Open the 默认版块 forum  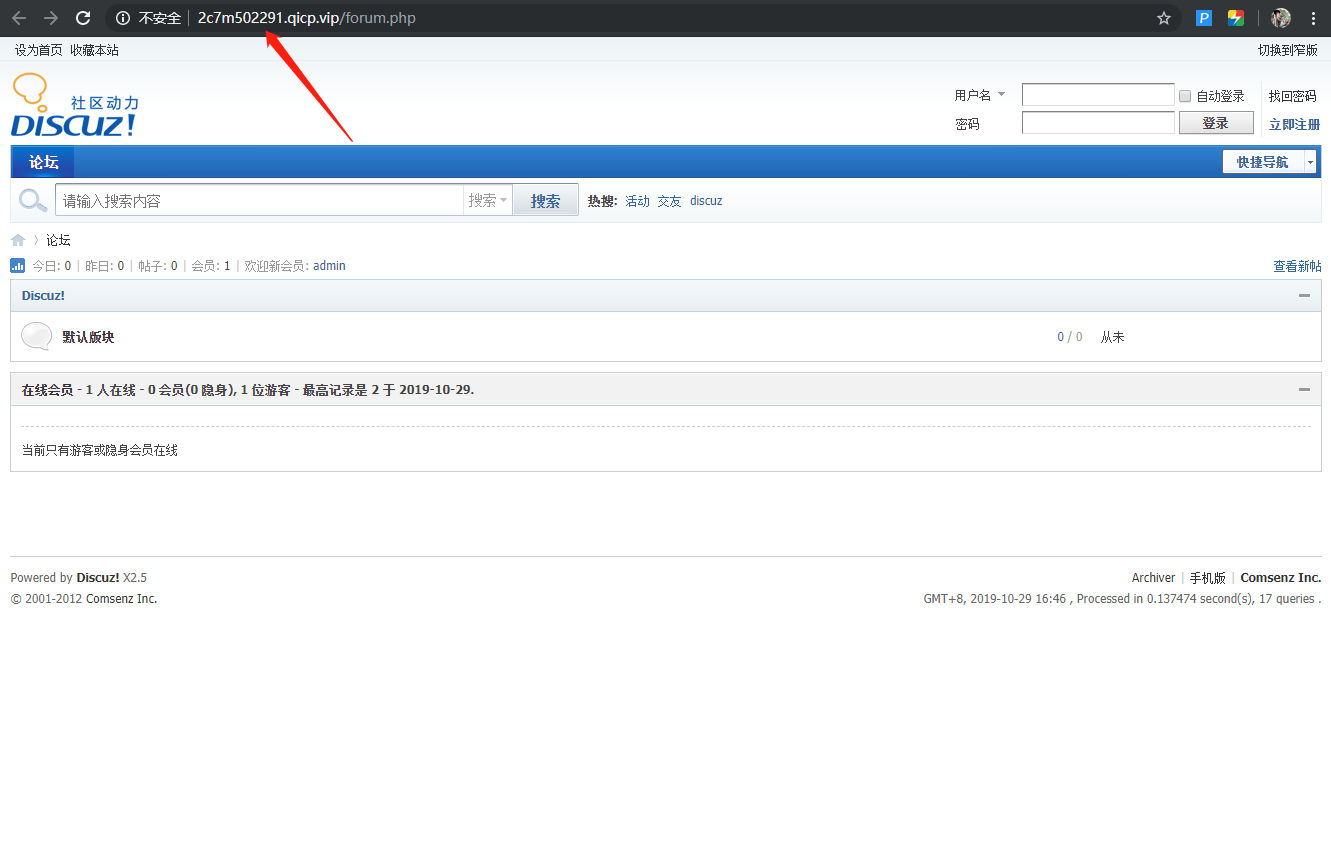[x=88, y=337]
